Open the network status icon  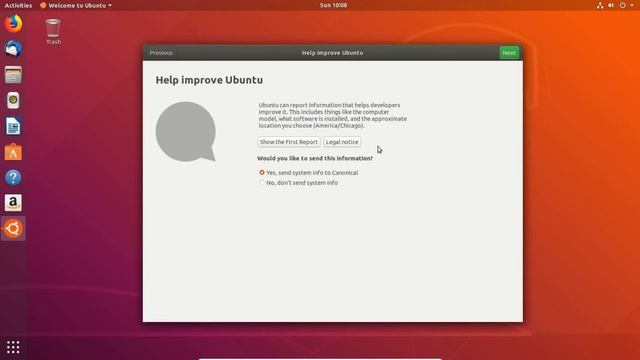tap(600, 5)
